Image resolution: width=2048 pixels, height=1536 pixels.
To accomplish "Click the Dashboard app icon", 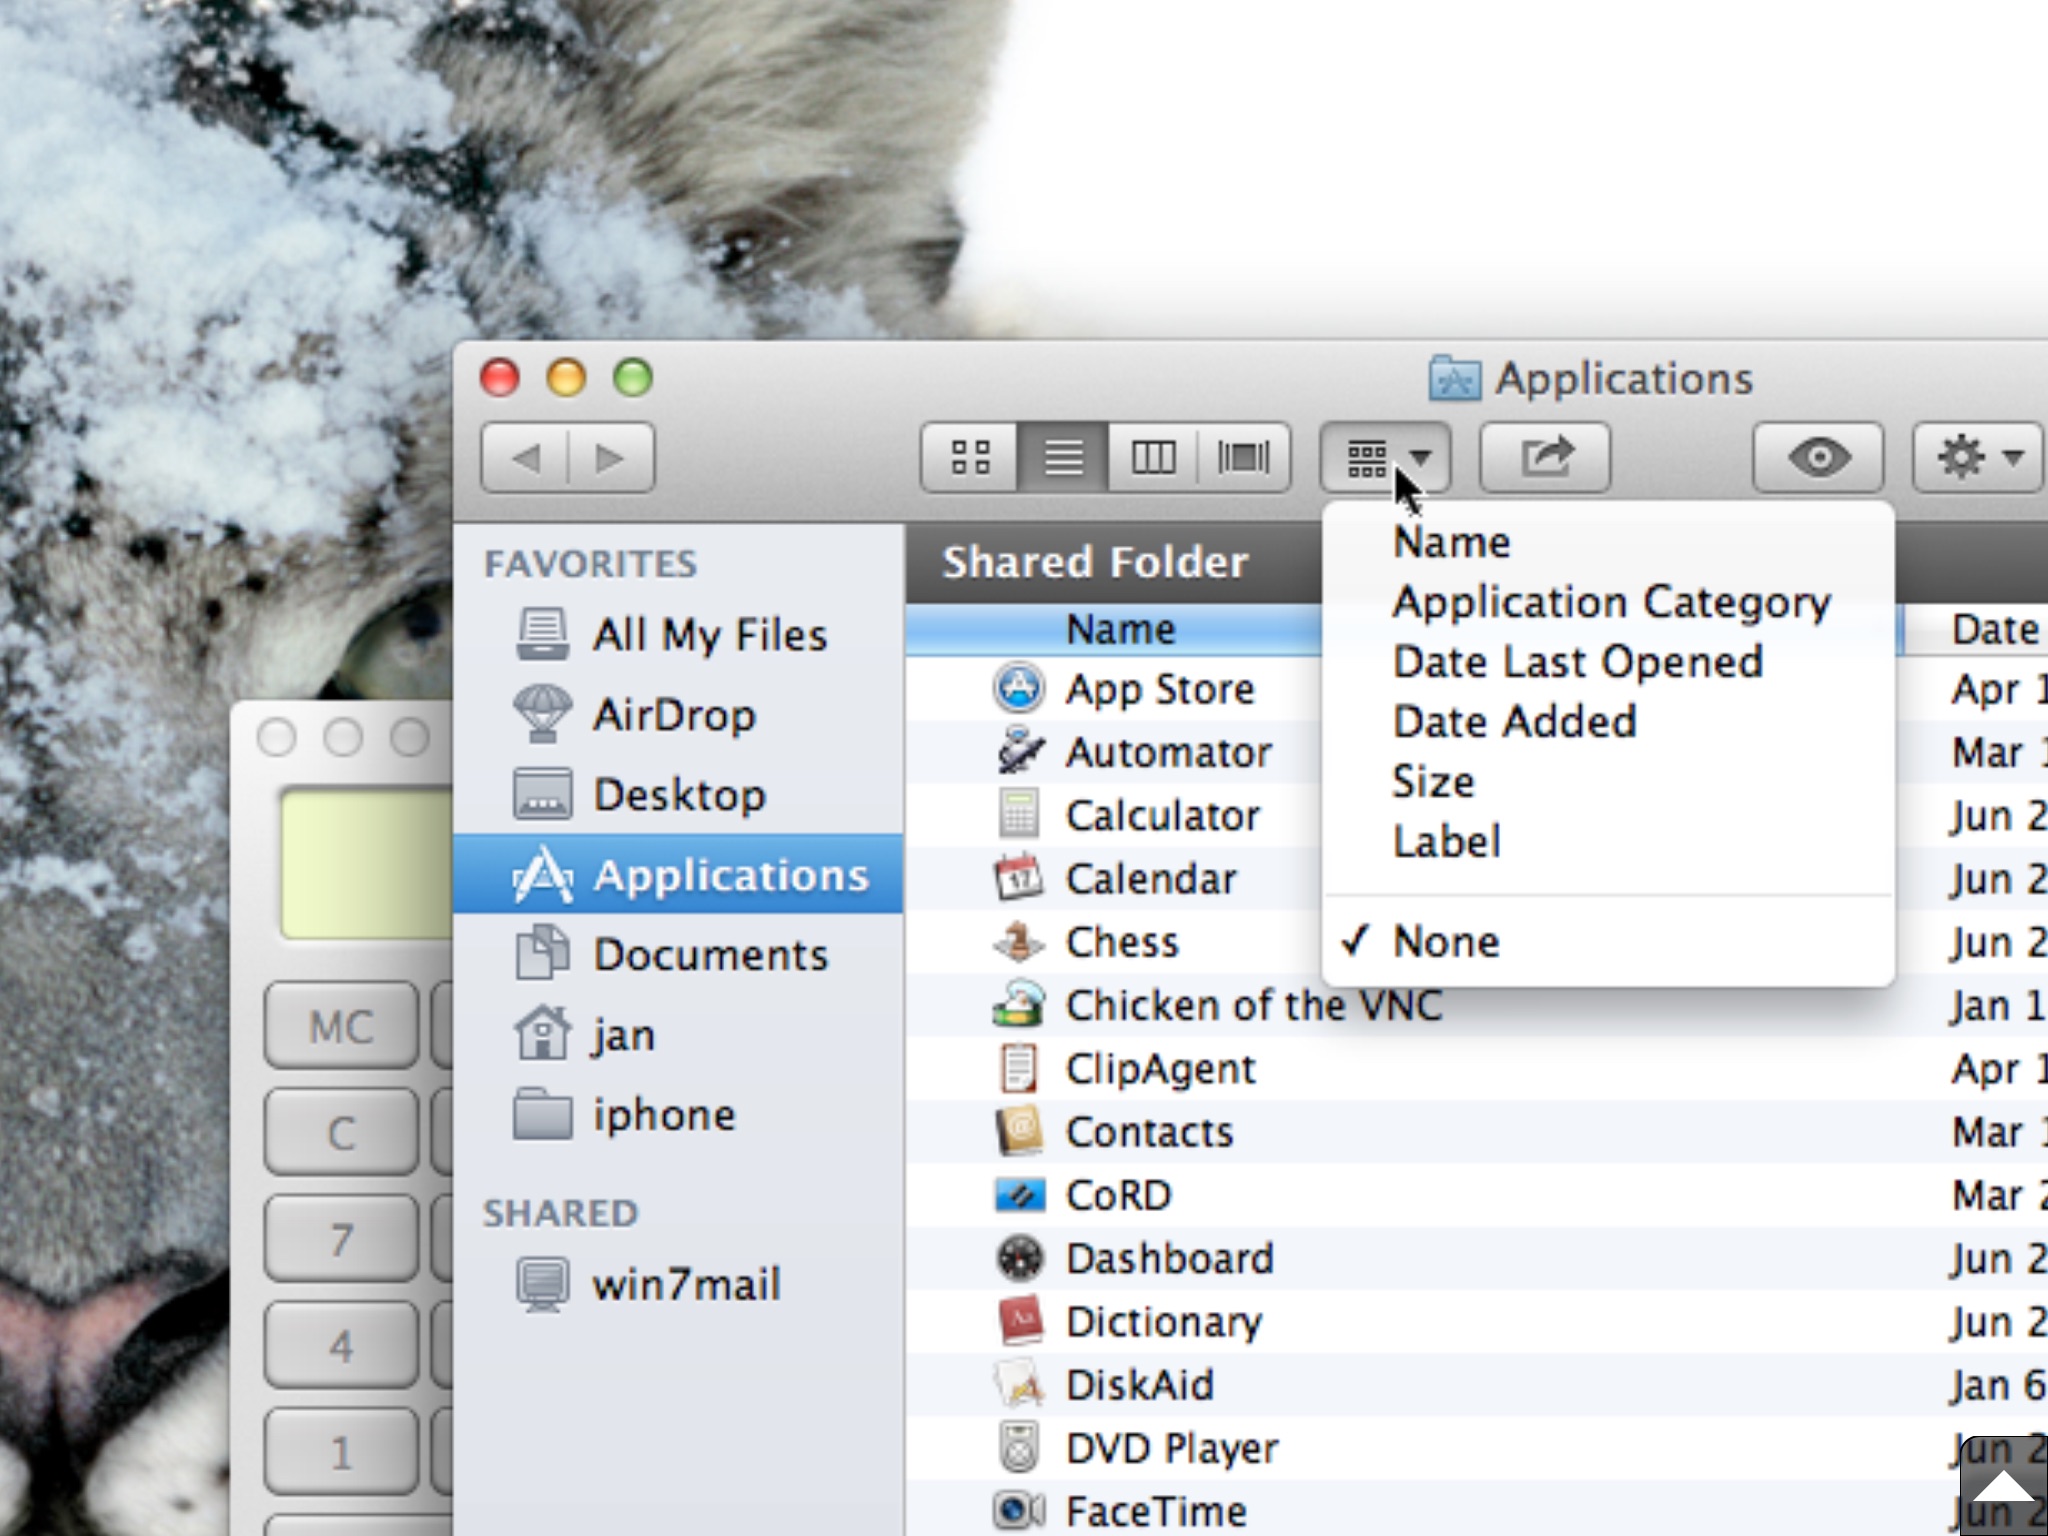I will tap(1019, 1258).
